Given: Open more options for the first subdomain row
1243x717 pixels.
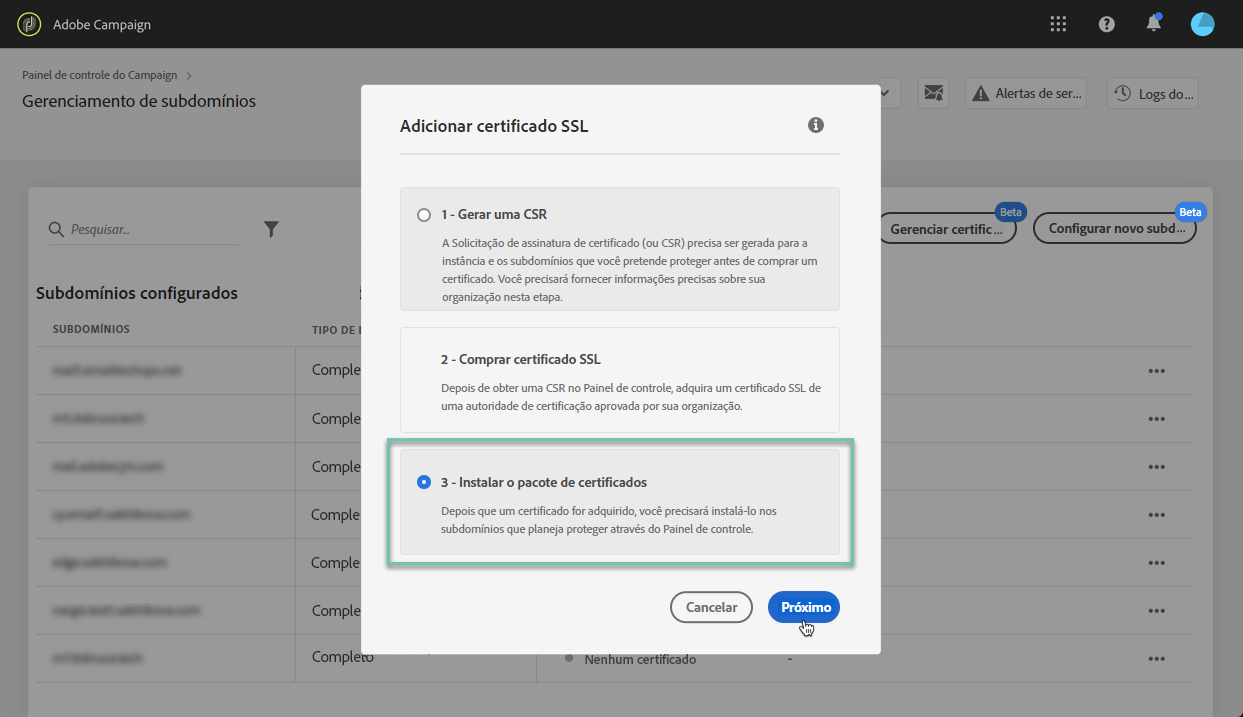Looking at the screenshot, I should tap(1157, 371).
